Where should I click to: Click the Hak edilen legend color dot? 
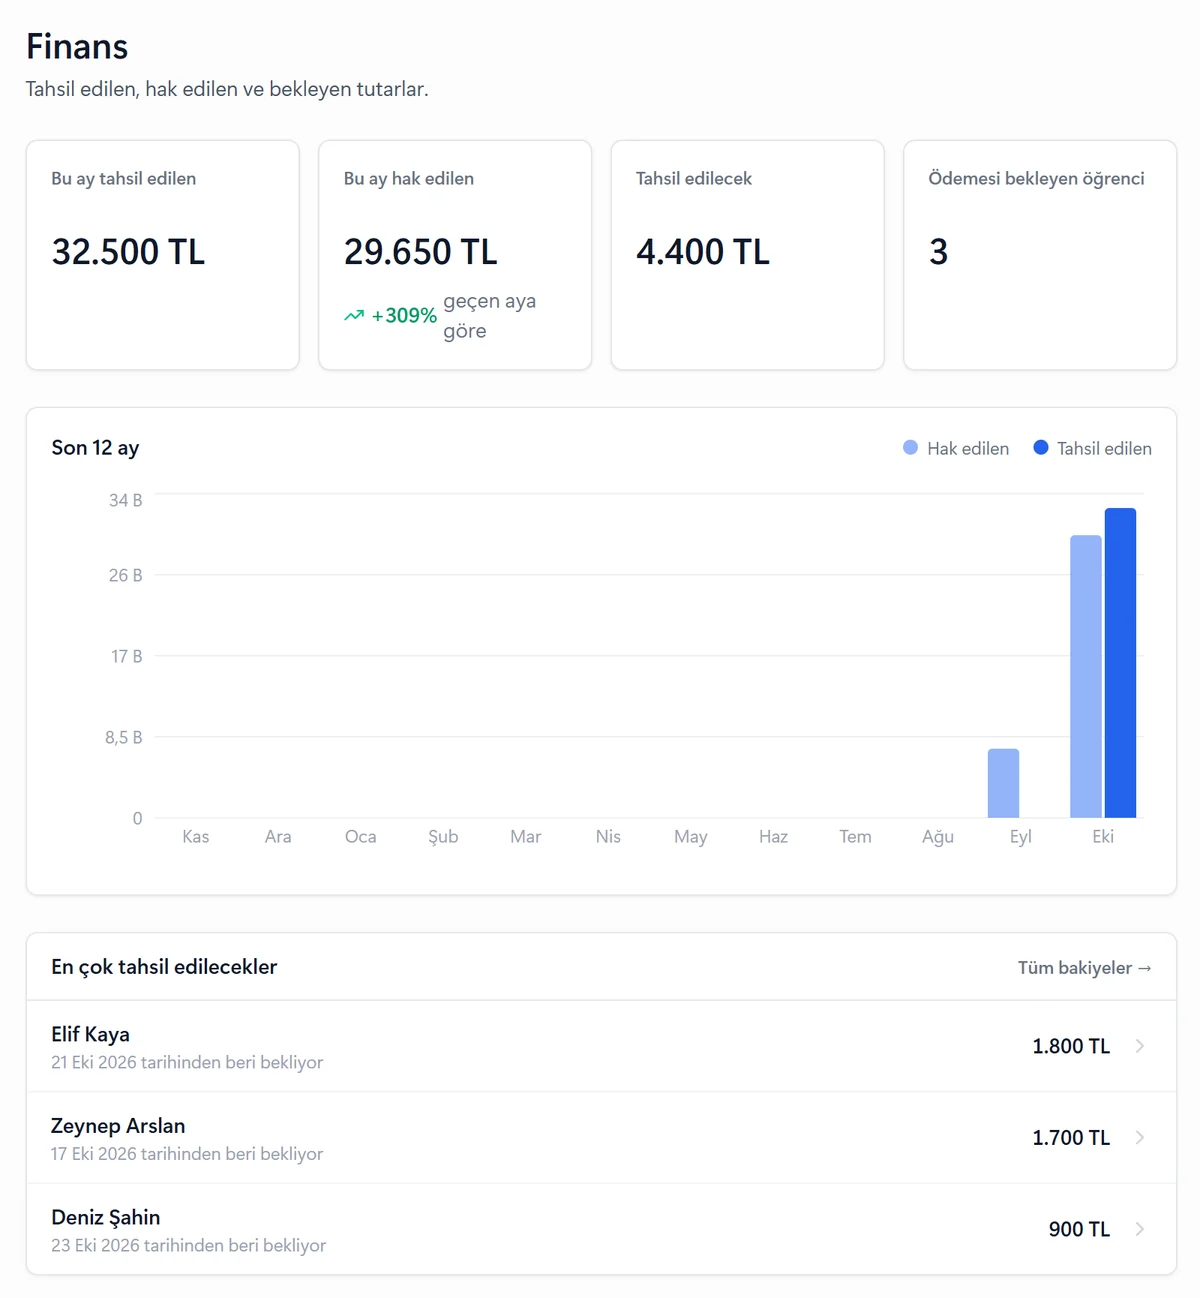click(910, 448)
